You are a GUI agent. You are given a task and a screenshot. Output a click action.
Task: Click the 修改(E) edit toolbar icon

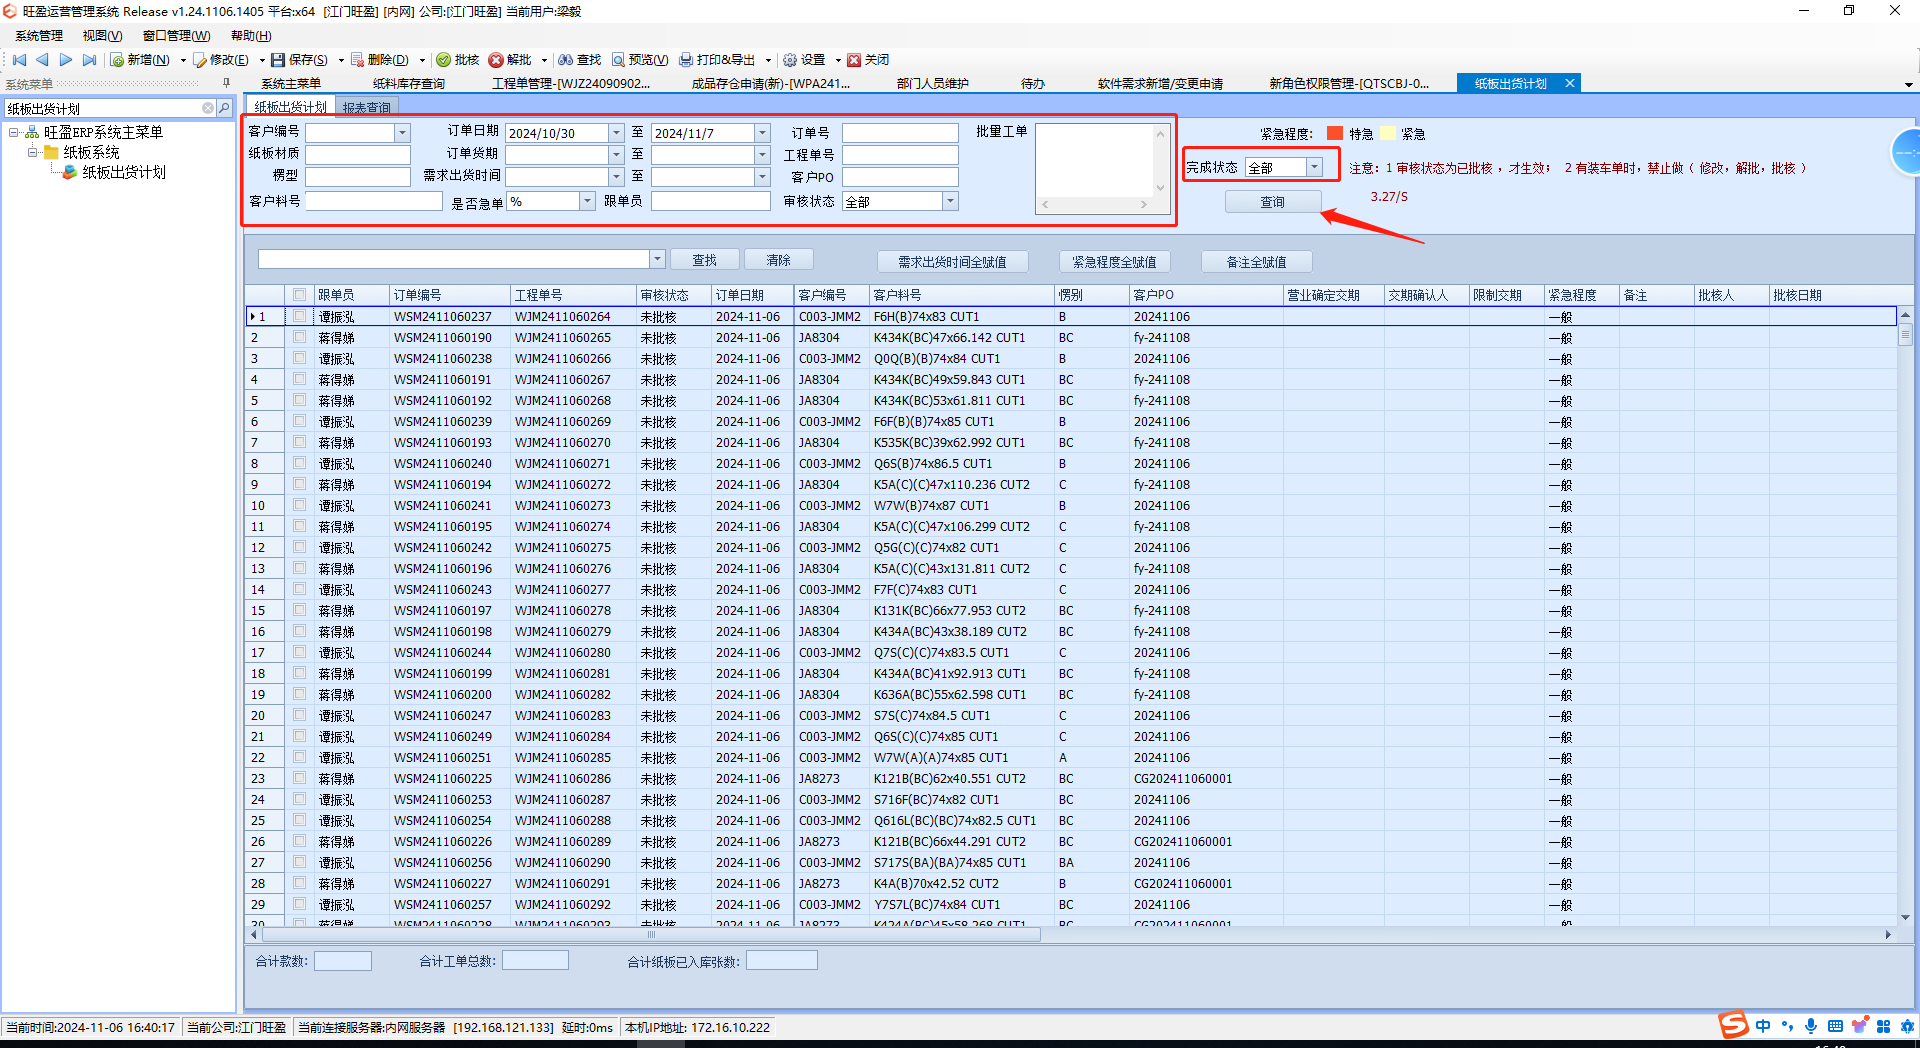[200, 60]
